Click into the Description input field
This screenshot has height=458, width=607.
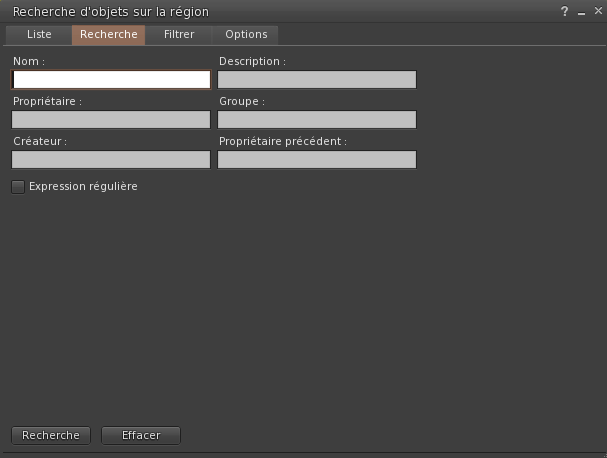(x=316, y=80)
